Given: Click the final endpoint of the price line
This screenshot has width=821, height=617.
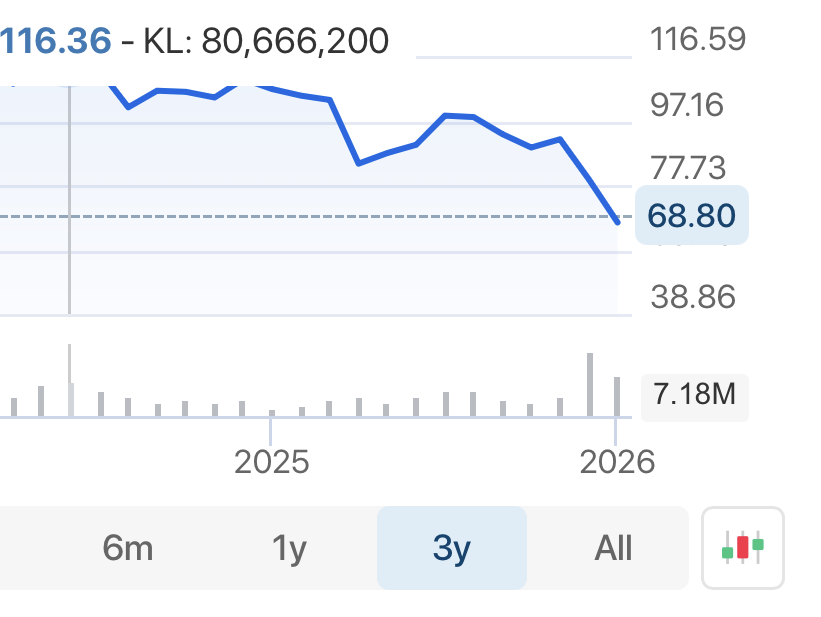Looking at the screenshot, I should pos(618,221).
